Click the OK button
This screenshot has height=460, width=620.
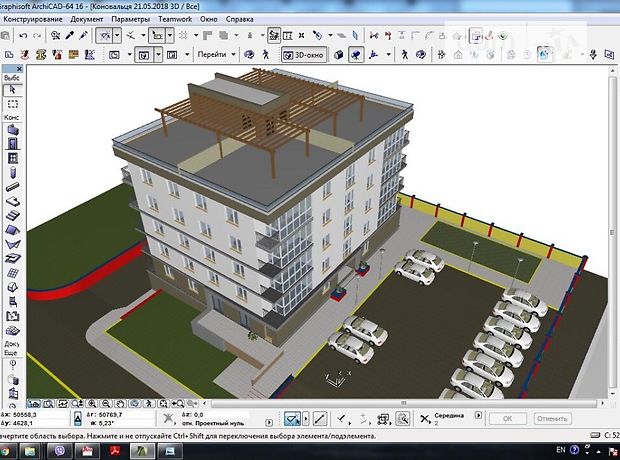[x=508, y=418]
